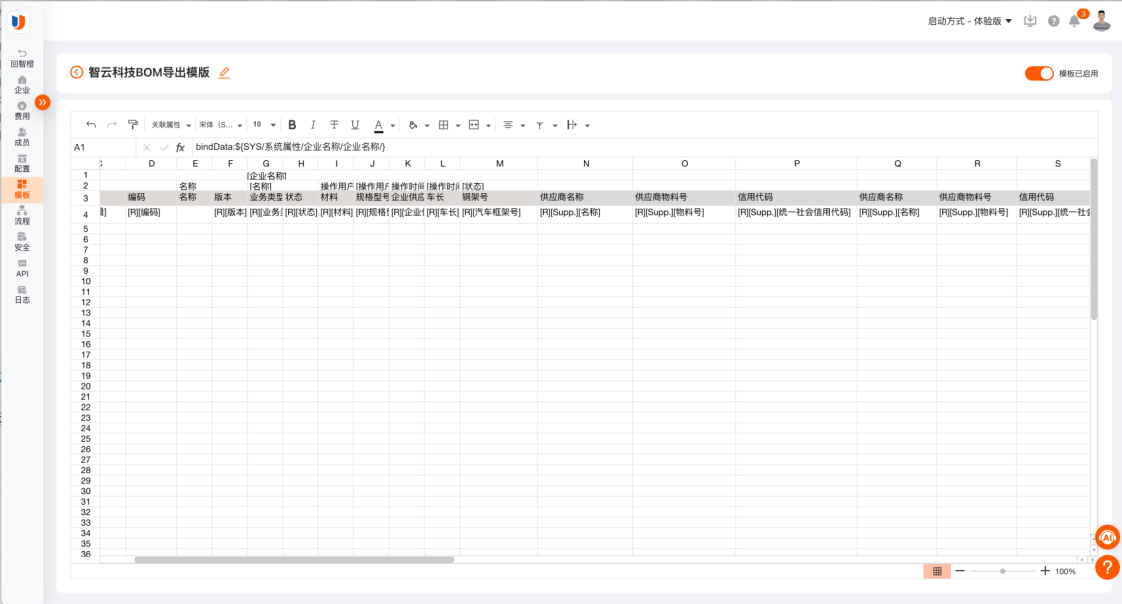Image resolution: width=1122 pixels, height=604 pixels.
Task: Select the format painter tool
Action: 132,125
